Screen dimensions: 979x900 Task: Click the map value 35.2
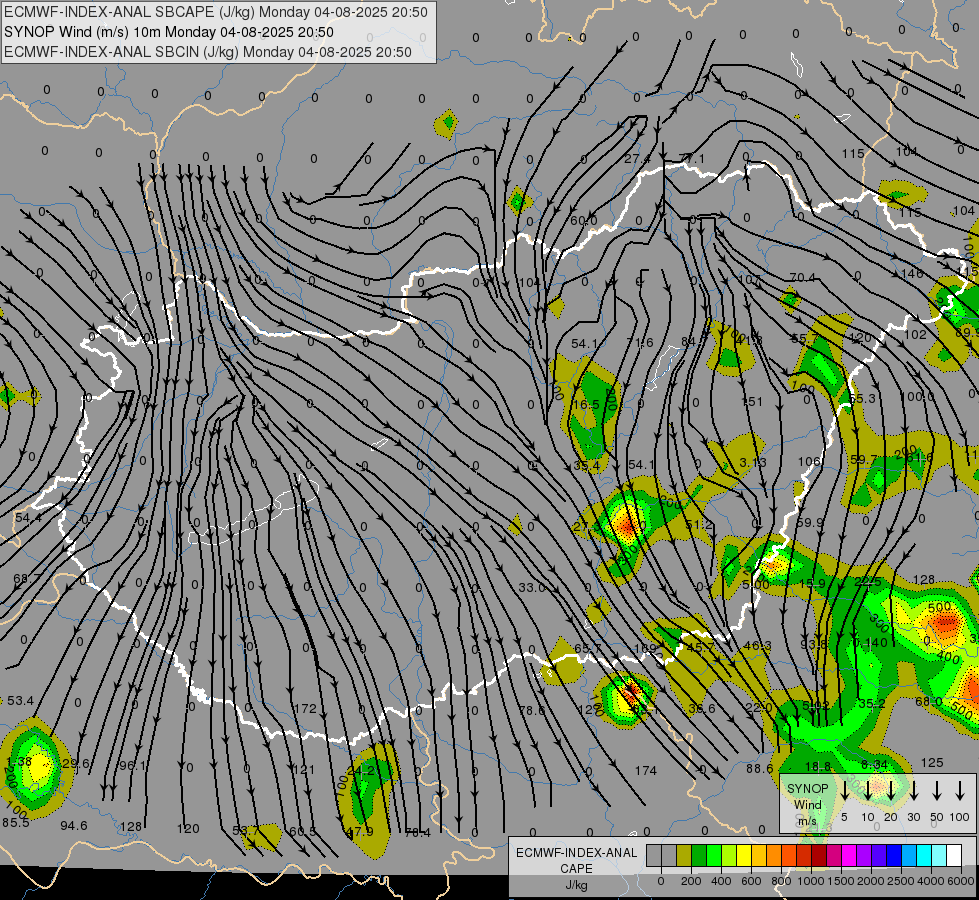tap(872, 703)
